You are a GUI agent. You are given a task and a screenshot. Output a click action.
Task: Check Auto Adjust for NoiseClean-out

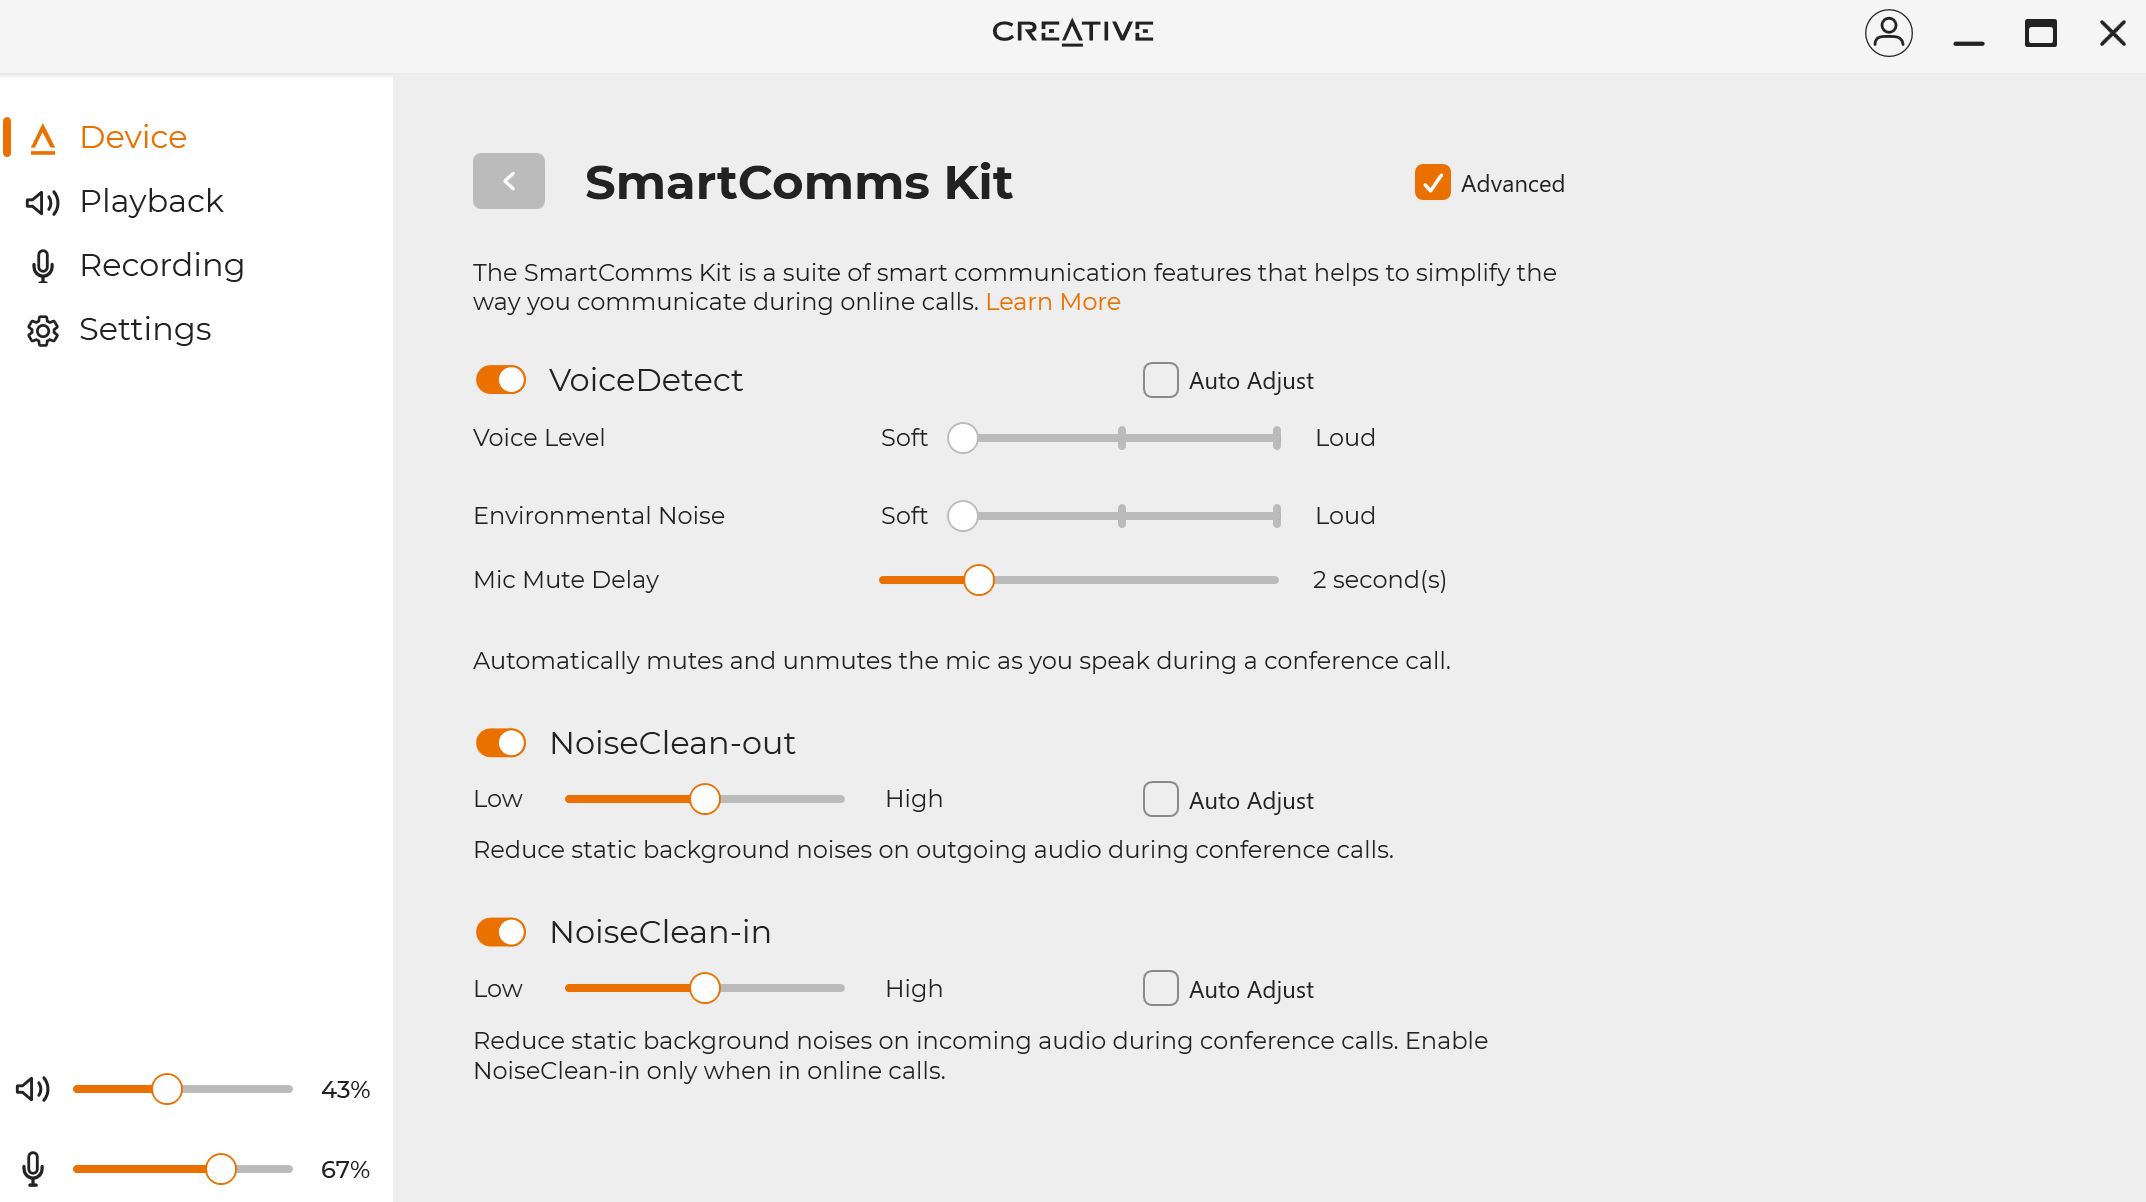(x=1160, y=799)
